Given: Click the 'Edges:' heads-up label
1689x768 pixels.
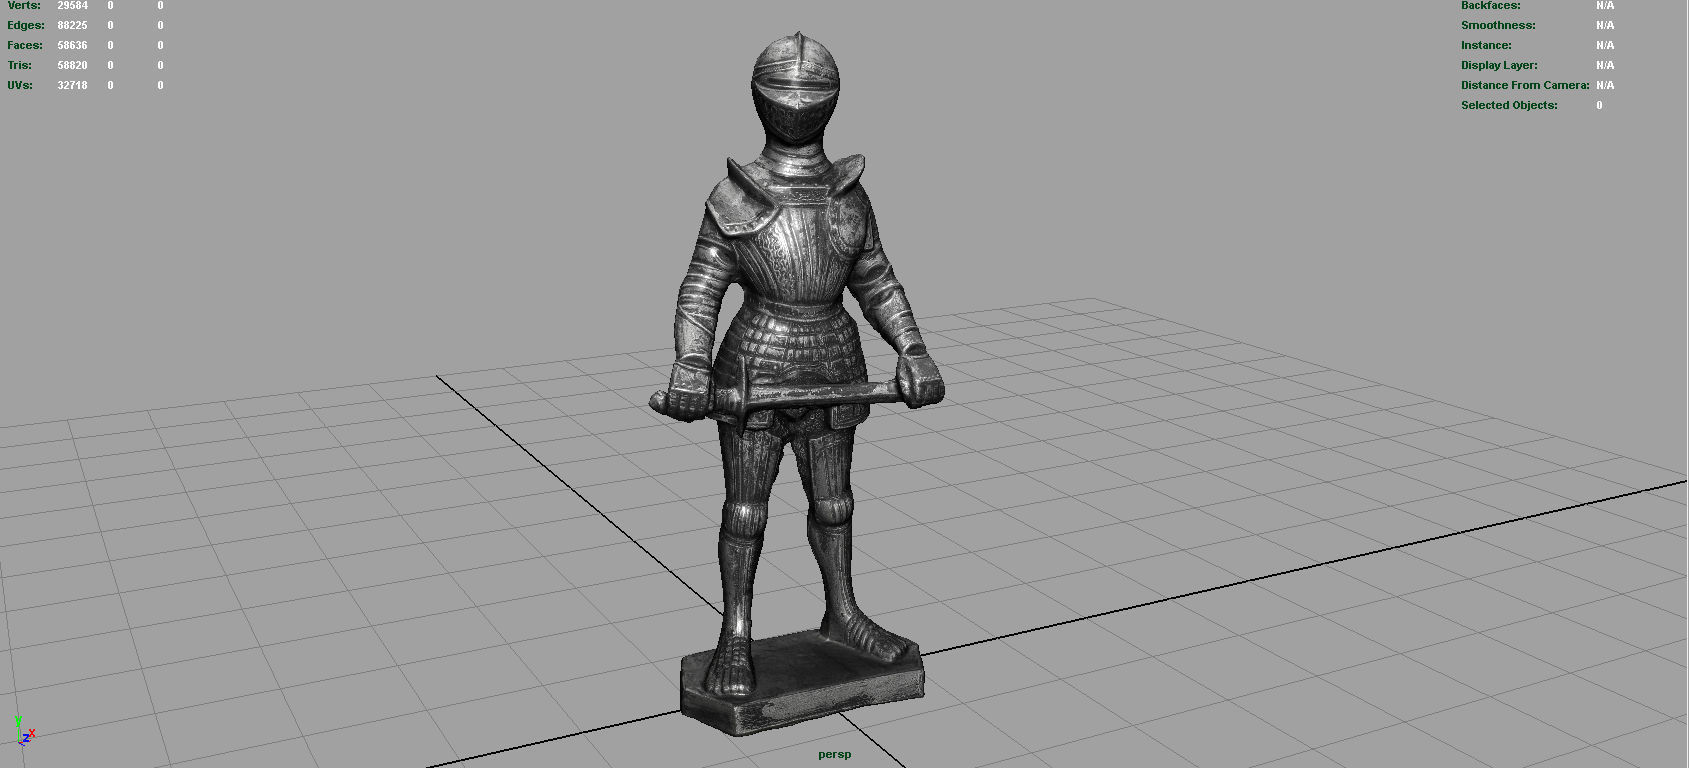Looking at the screenshot, I should tap(26, 25).
